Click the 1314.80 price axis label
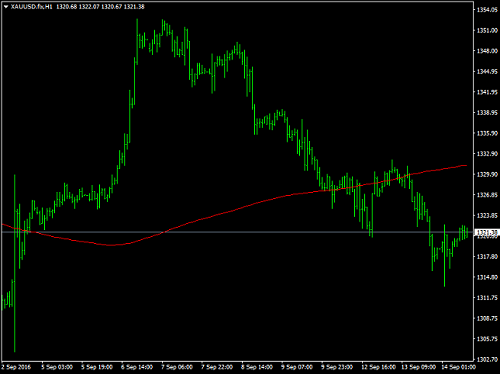The image size is (500, 374). pyautogui.click(x=487, y=277)
